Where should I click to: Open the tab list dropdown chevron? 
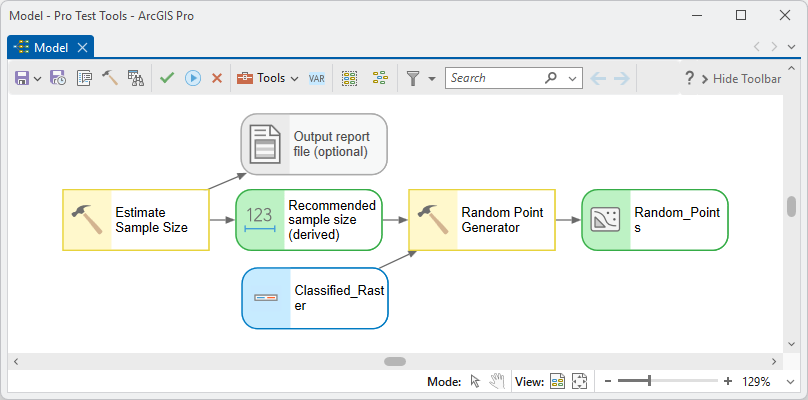click(x=792, y=47)
